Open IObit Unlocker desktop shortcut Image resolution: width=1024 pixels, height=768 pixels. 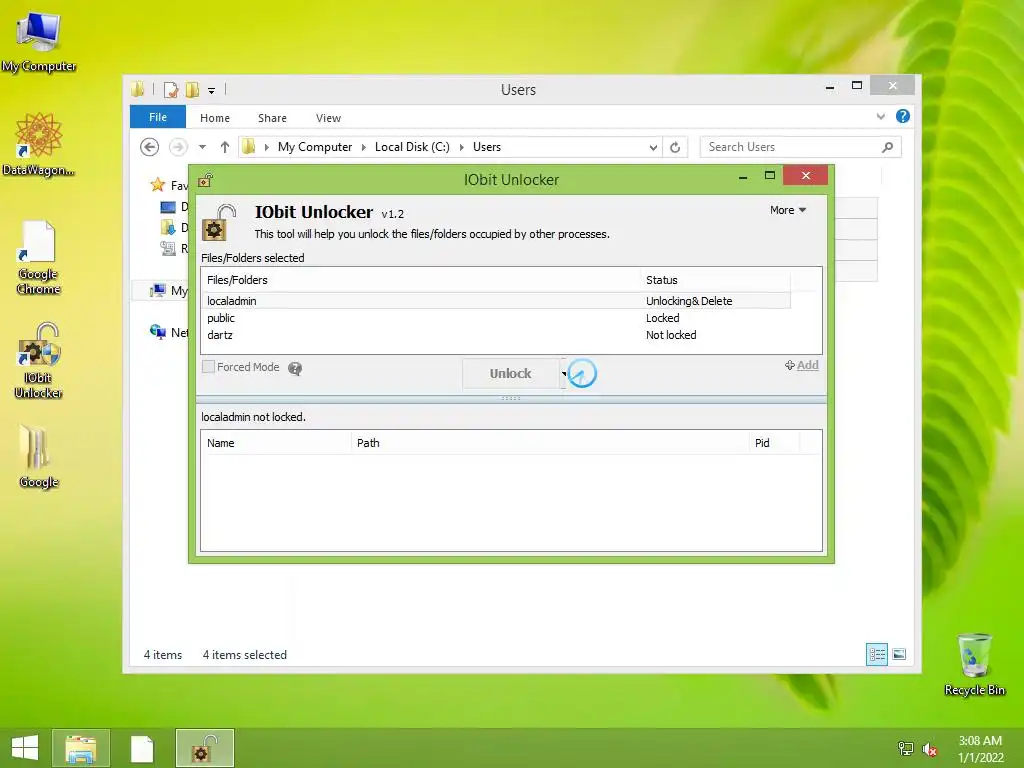(39, 360)
